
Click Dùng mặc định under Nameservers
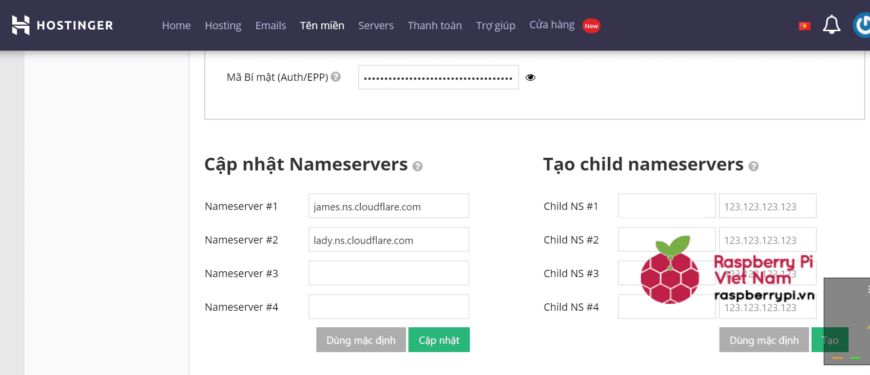[361, 340]
